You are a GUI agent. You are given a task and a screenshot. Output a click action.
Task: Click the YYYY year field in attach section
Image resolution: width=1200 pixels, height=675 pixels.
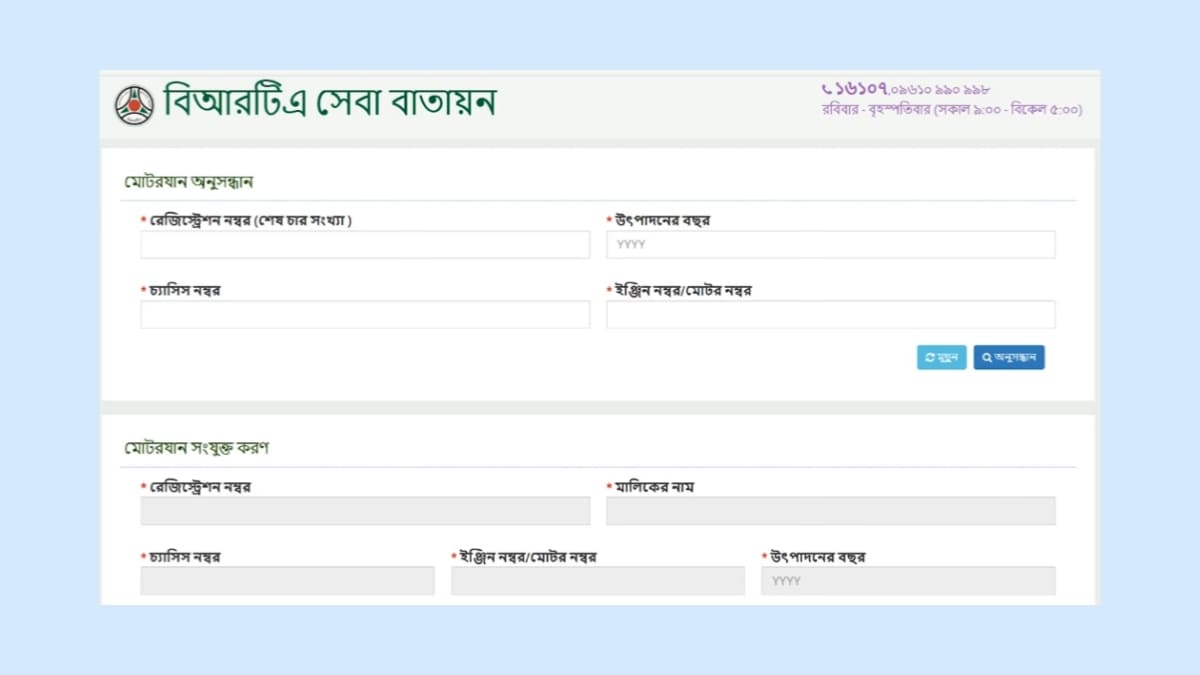click(x=907, y=580)
